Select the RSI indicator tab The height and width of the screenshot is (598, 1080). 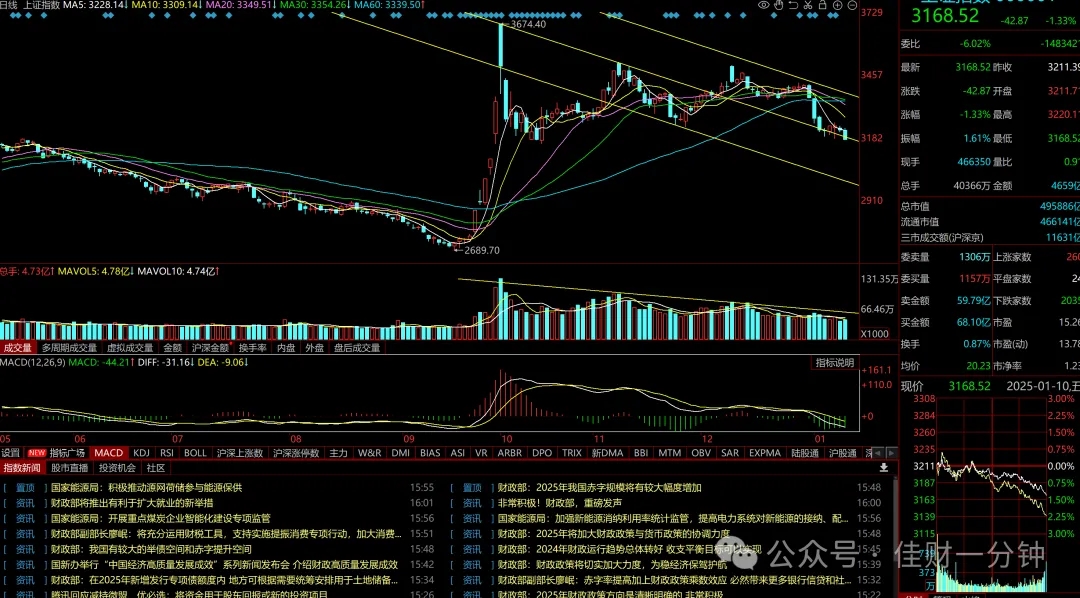pyautogui.click(x=167, y=453)
